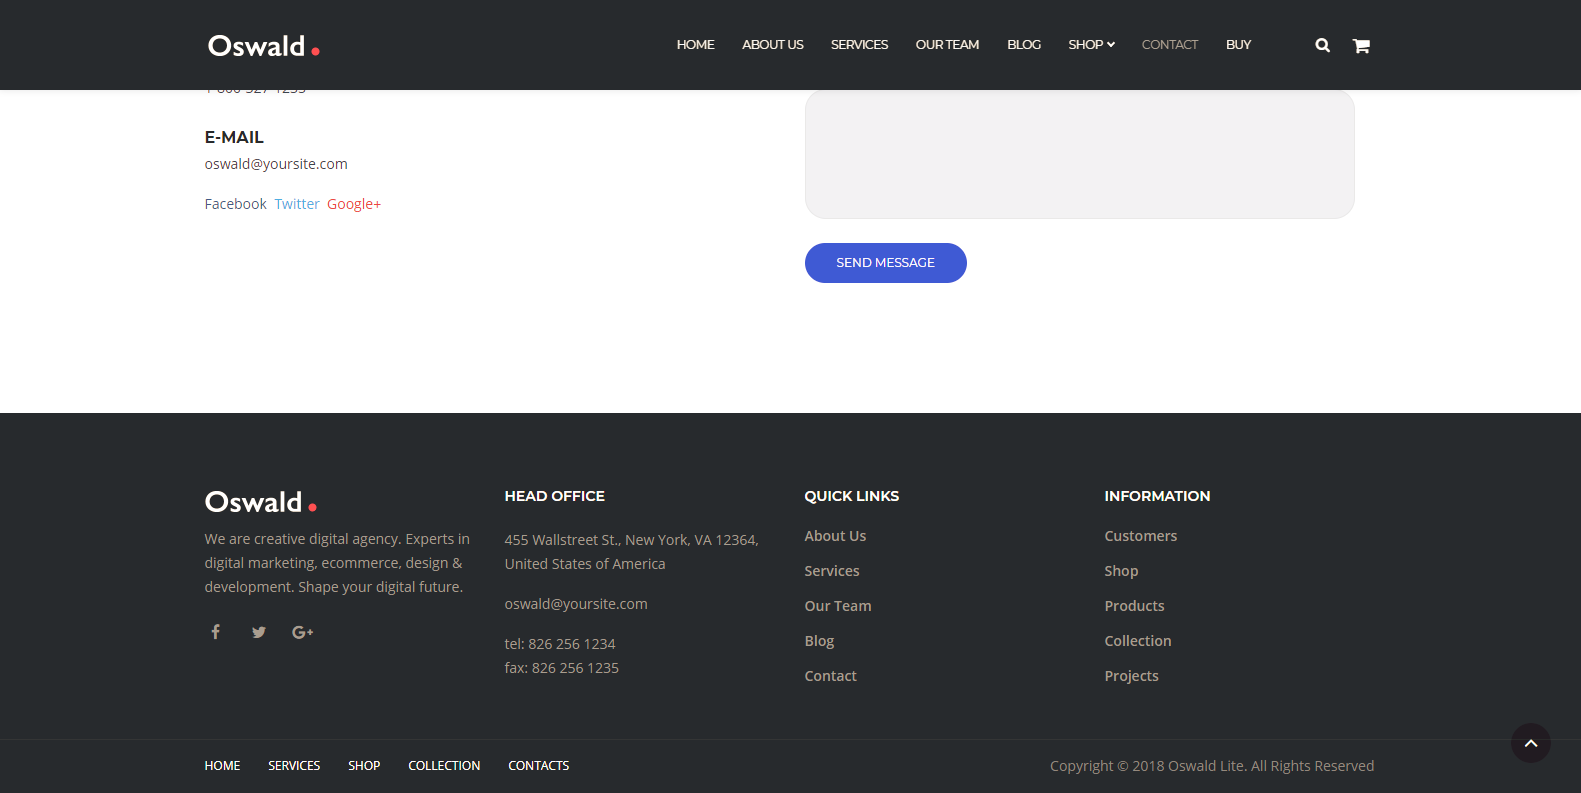This screenshot has height=793, width=1581.
Task: Open the About Us menu item
Action: tap(772, 45)
